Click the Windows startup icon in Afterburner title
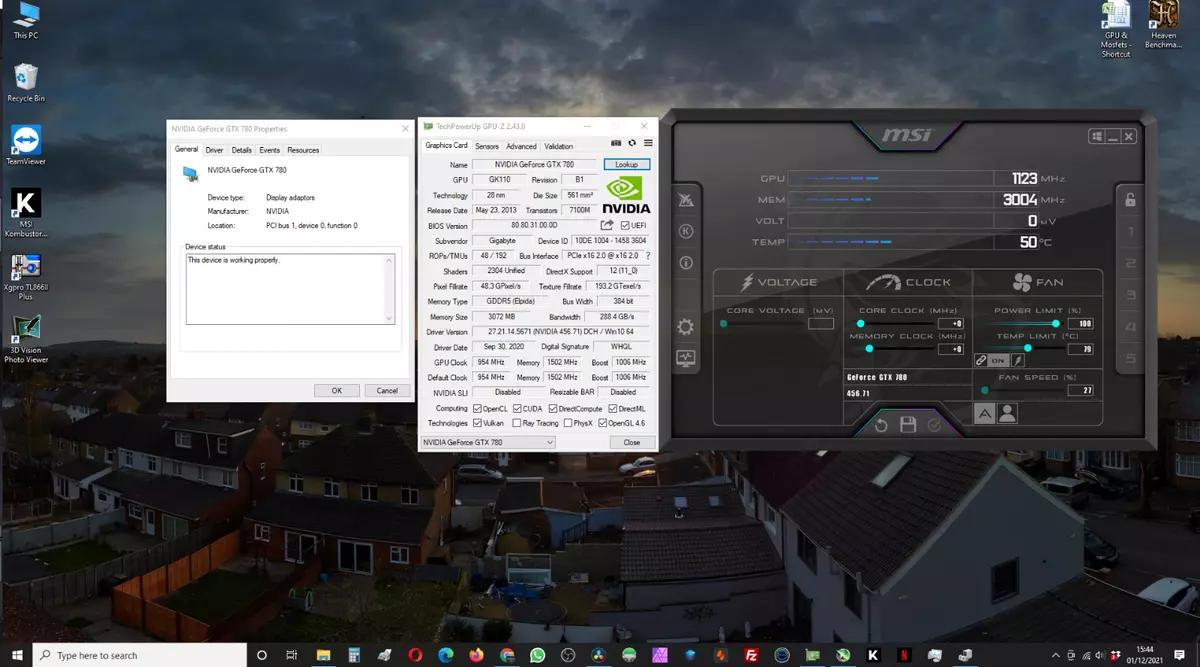This screenshot has height=667, width=1200. [x=1097, y=136]
